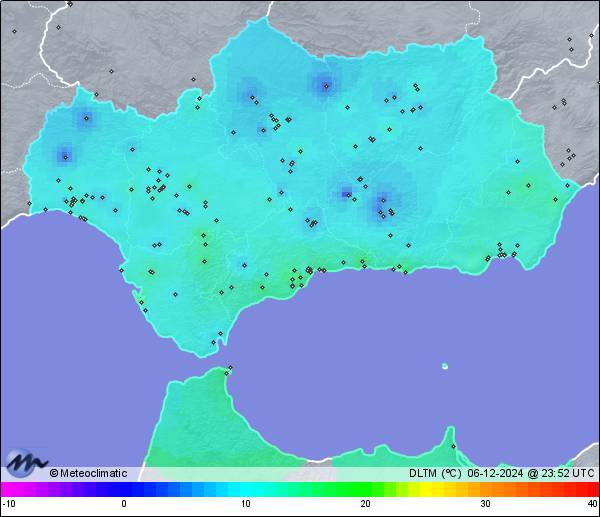600x517 pixels.
Task: Select the 23:52 UTC timestamp
Action: tap(567, 473)
